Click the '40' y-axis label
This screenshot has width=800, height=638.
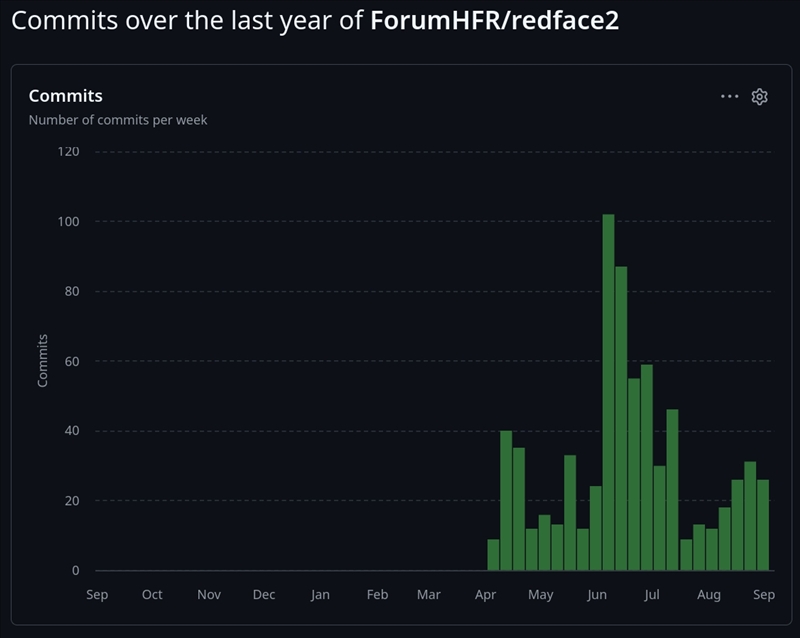pos(72,431)
